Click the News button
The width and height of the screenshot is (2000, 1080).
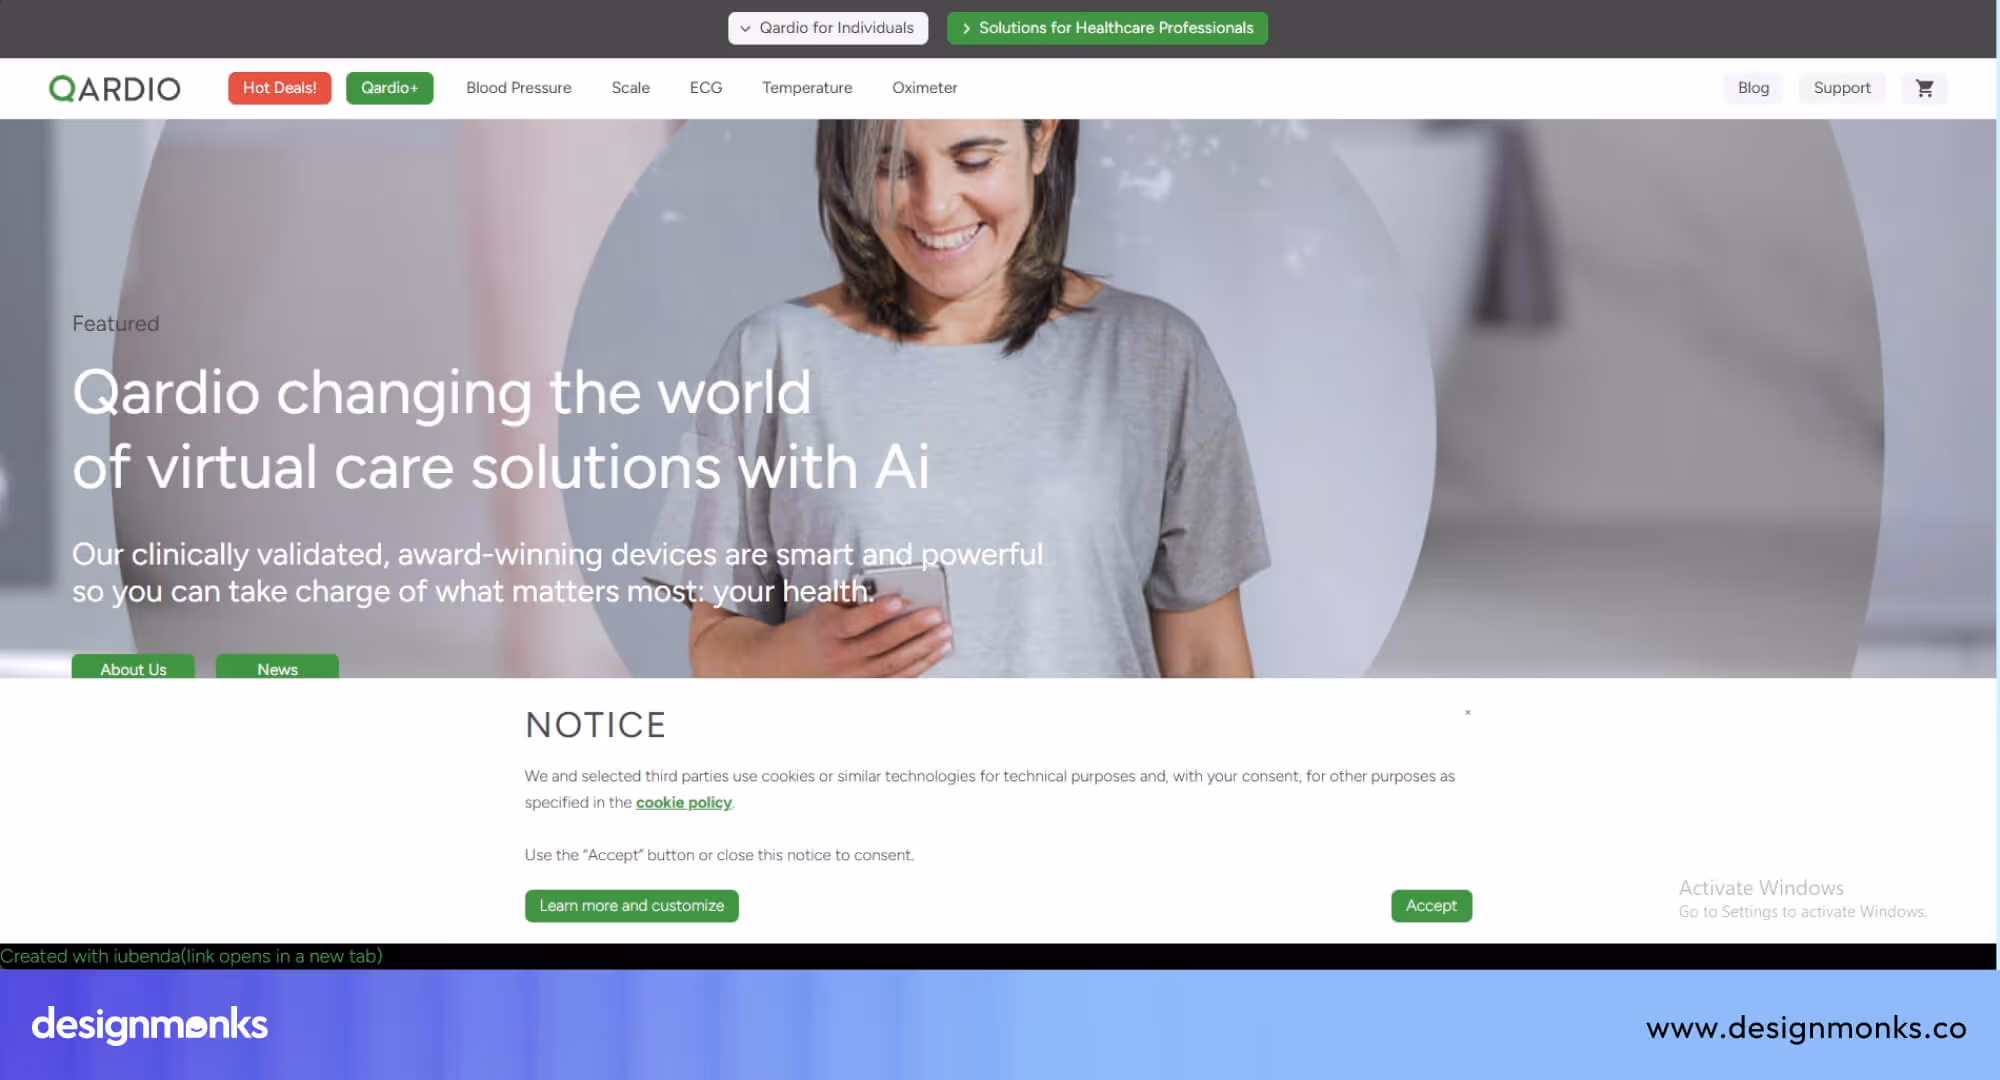click(277, 667)
